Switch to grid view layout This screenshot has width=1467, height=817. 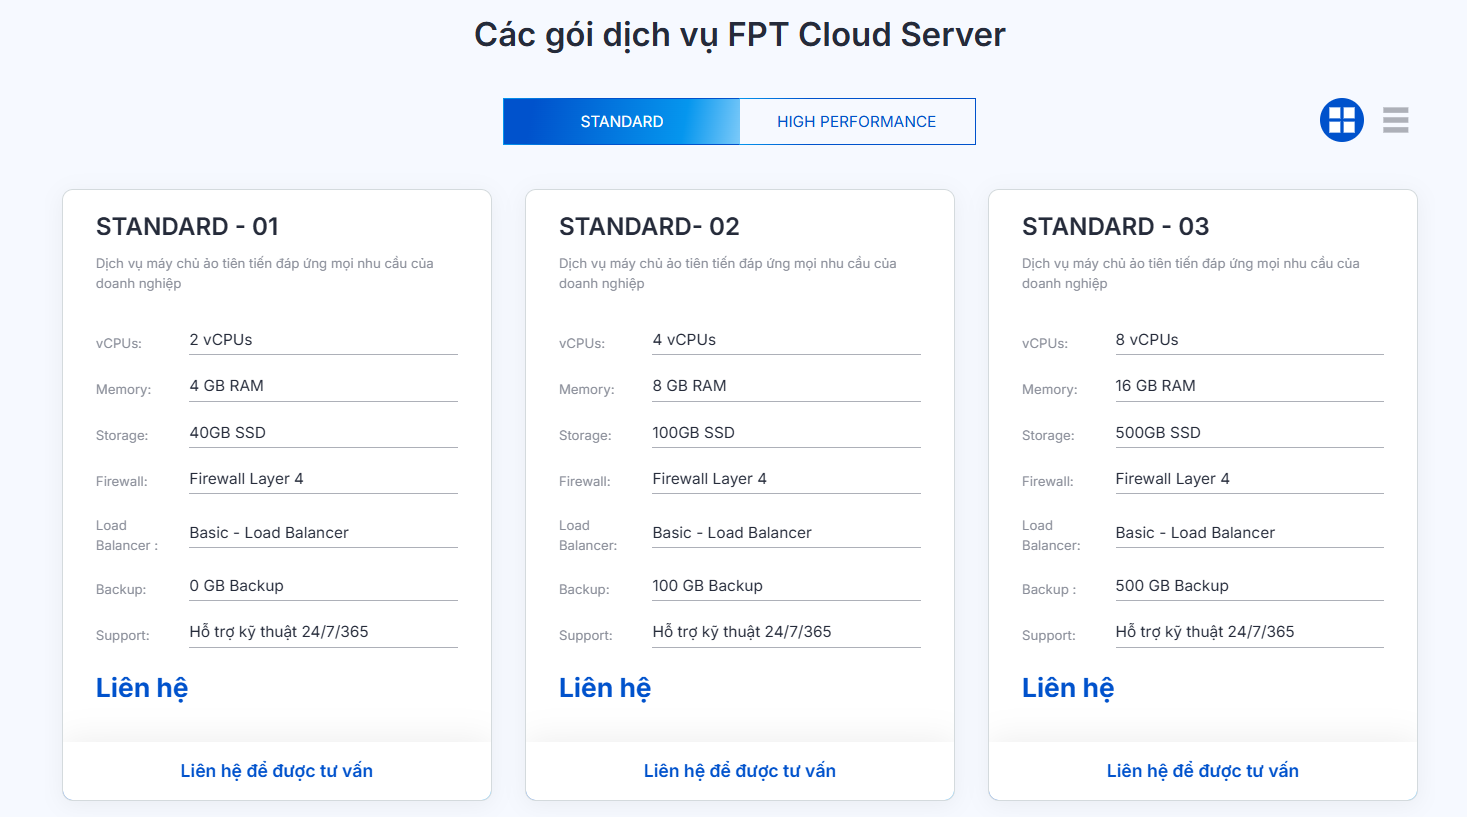[1341, 120]
